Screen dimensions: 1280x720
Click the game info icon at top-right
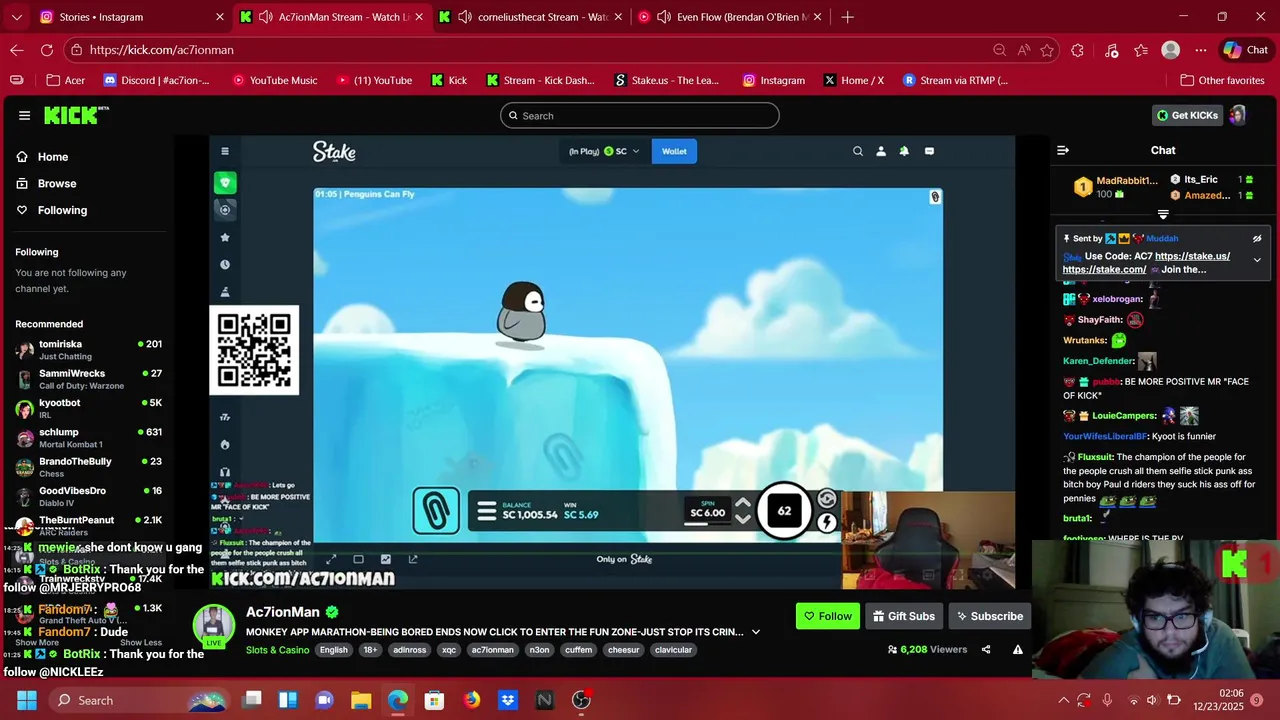[935, 198]
